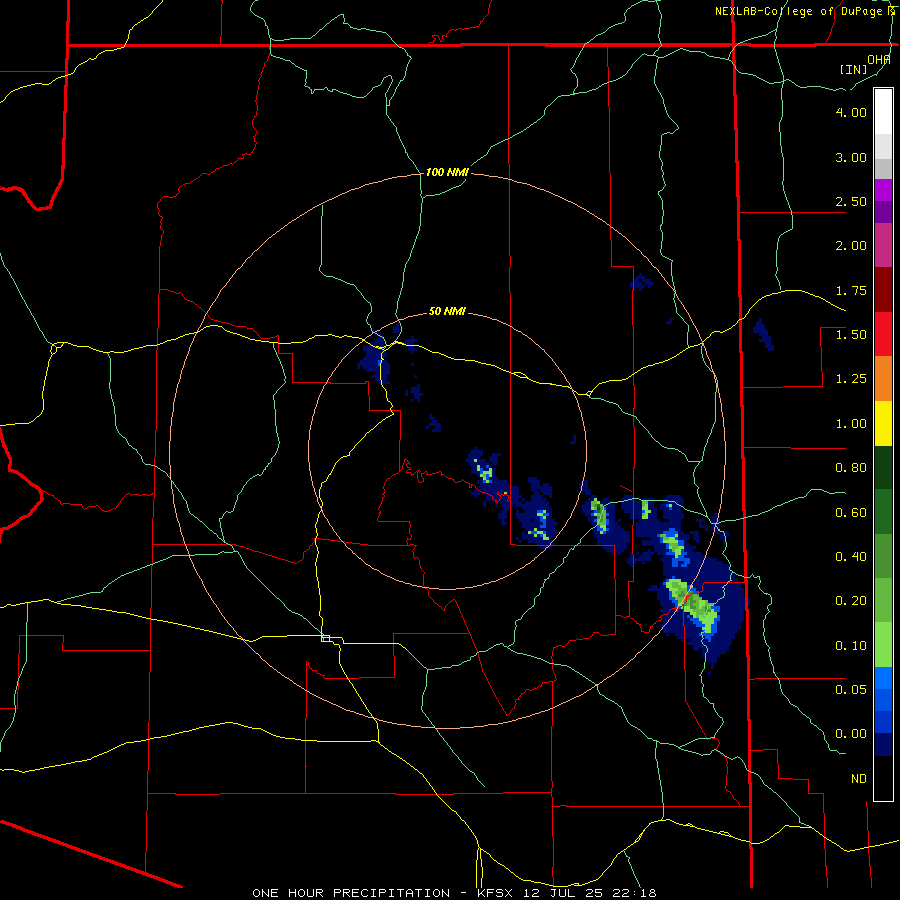This screenshot has height=900, width=900.
Task: Click the '0.20' legend value
Action: (851, 601)
